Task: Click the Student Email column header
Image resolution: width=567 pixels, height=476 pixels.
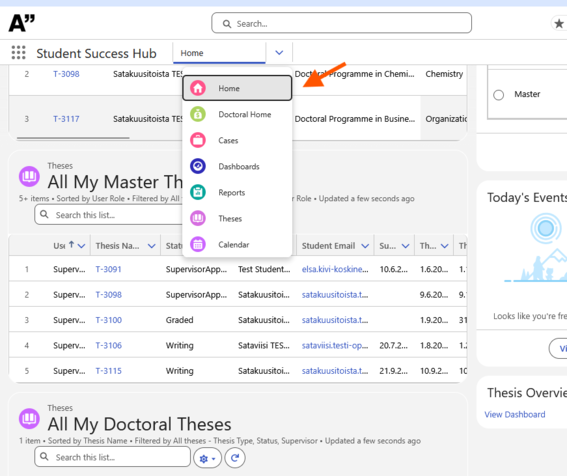Action: [328, 246]
